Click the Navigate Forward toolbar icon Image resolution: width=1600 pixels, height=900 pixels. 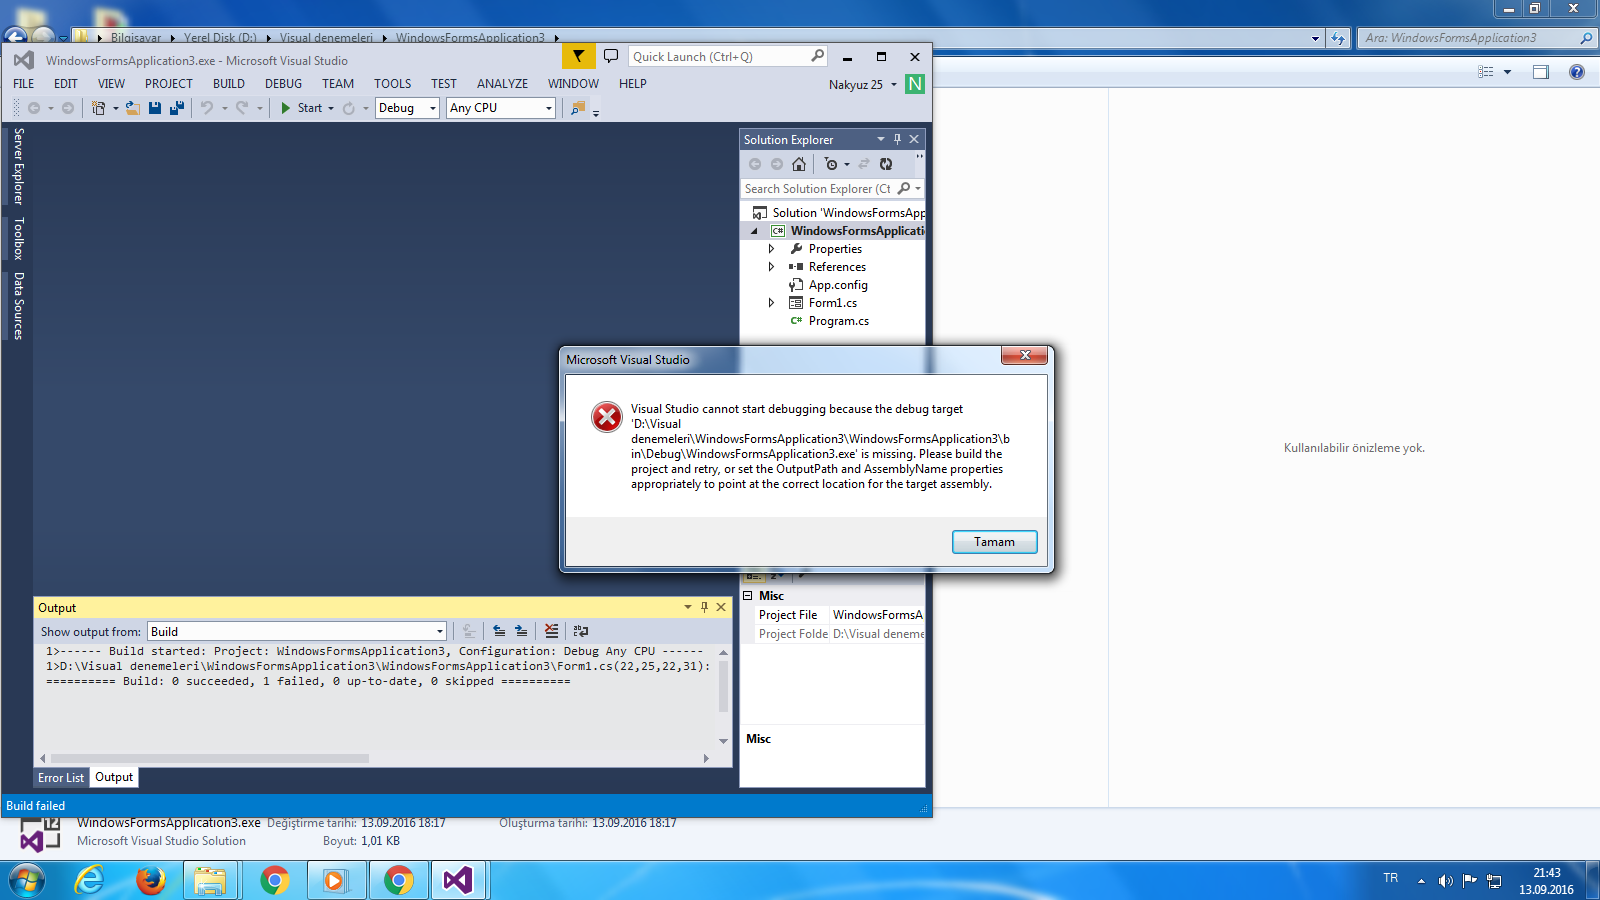68,108
